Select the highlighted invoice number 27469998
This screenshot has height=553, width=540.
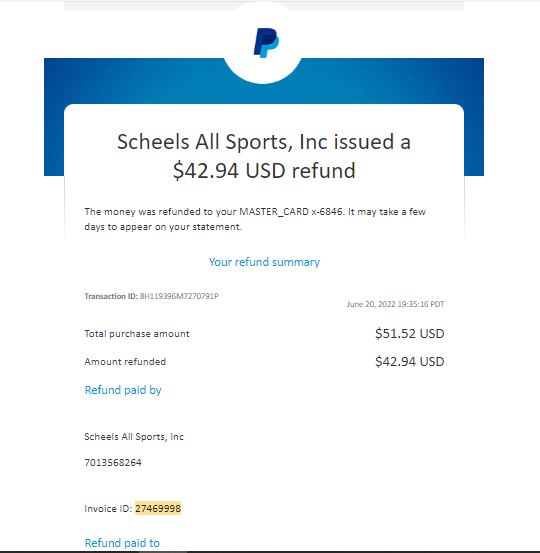click(158, 508)
